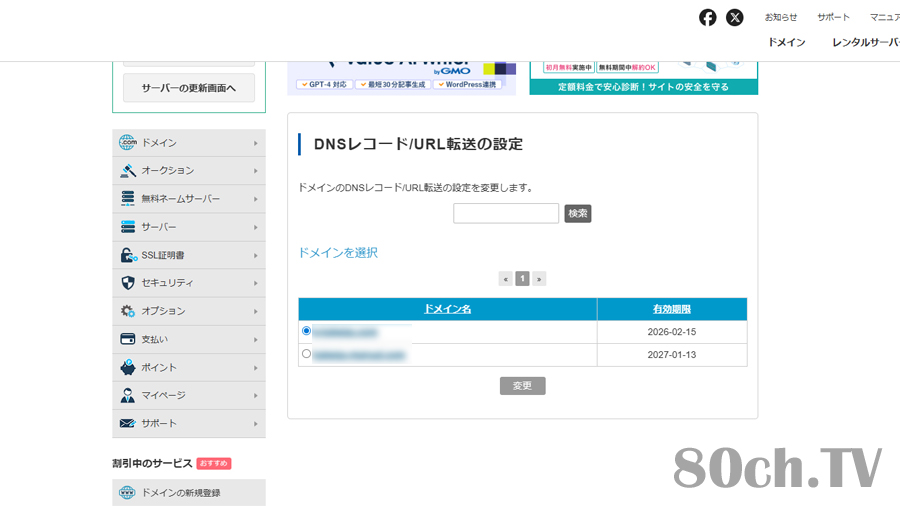Screen dimensions: 900x506
Task: Click the セキュリティ shield icon
Action: coord(127,283)
